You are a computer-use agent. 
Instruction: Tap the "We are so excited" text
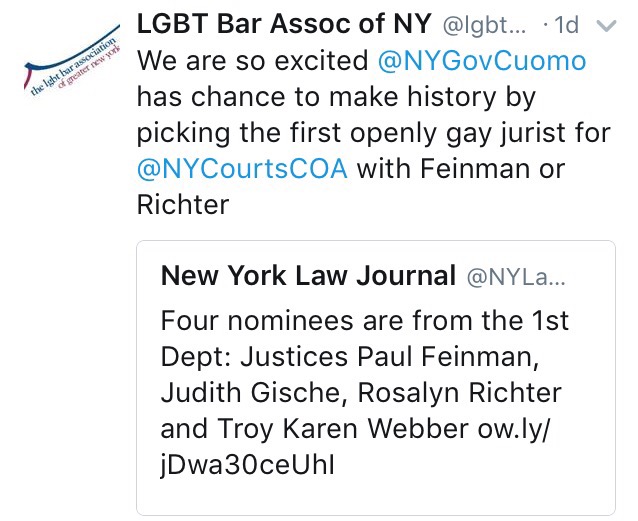pyautogui.click(x=253, y=62)
